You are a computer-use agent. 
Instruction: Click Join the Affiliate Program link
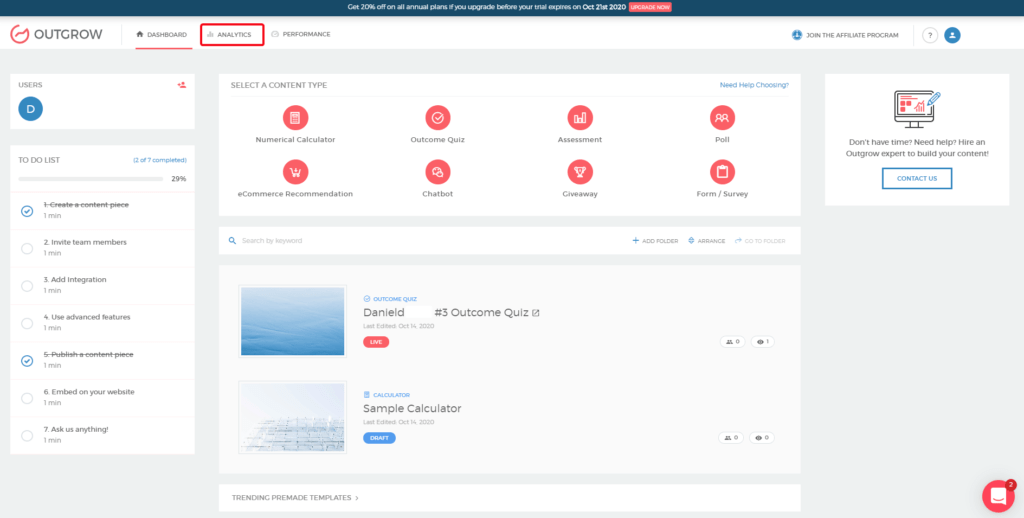[x=845, y=35]
